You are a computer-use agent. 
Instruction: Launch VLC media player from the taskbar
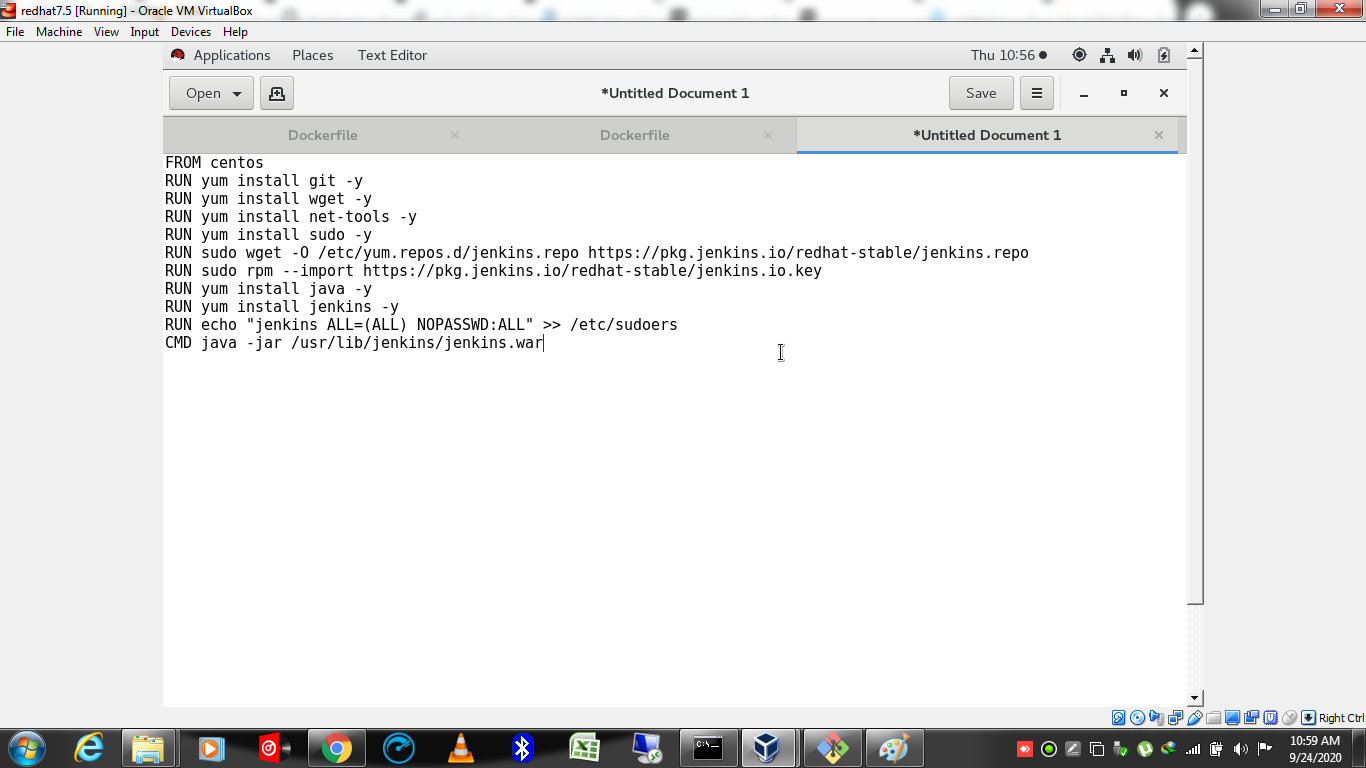(461, 747)
